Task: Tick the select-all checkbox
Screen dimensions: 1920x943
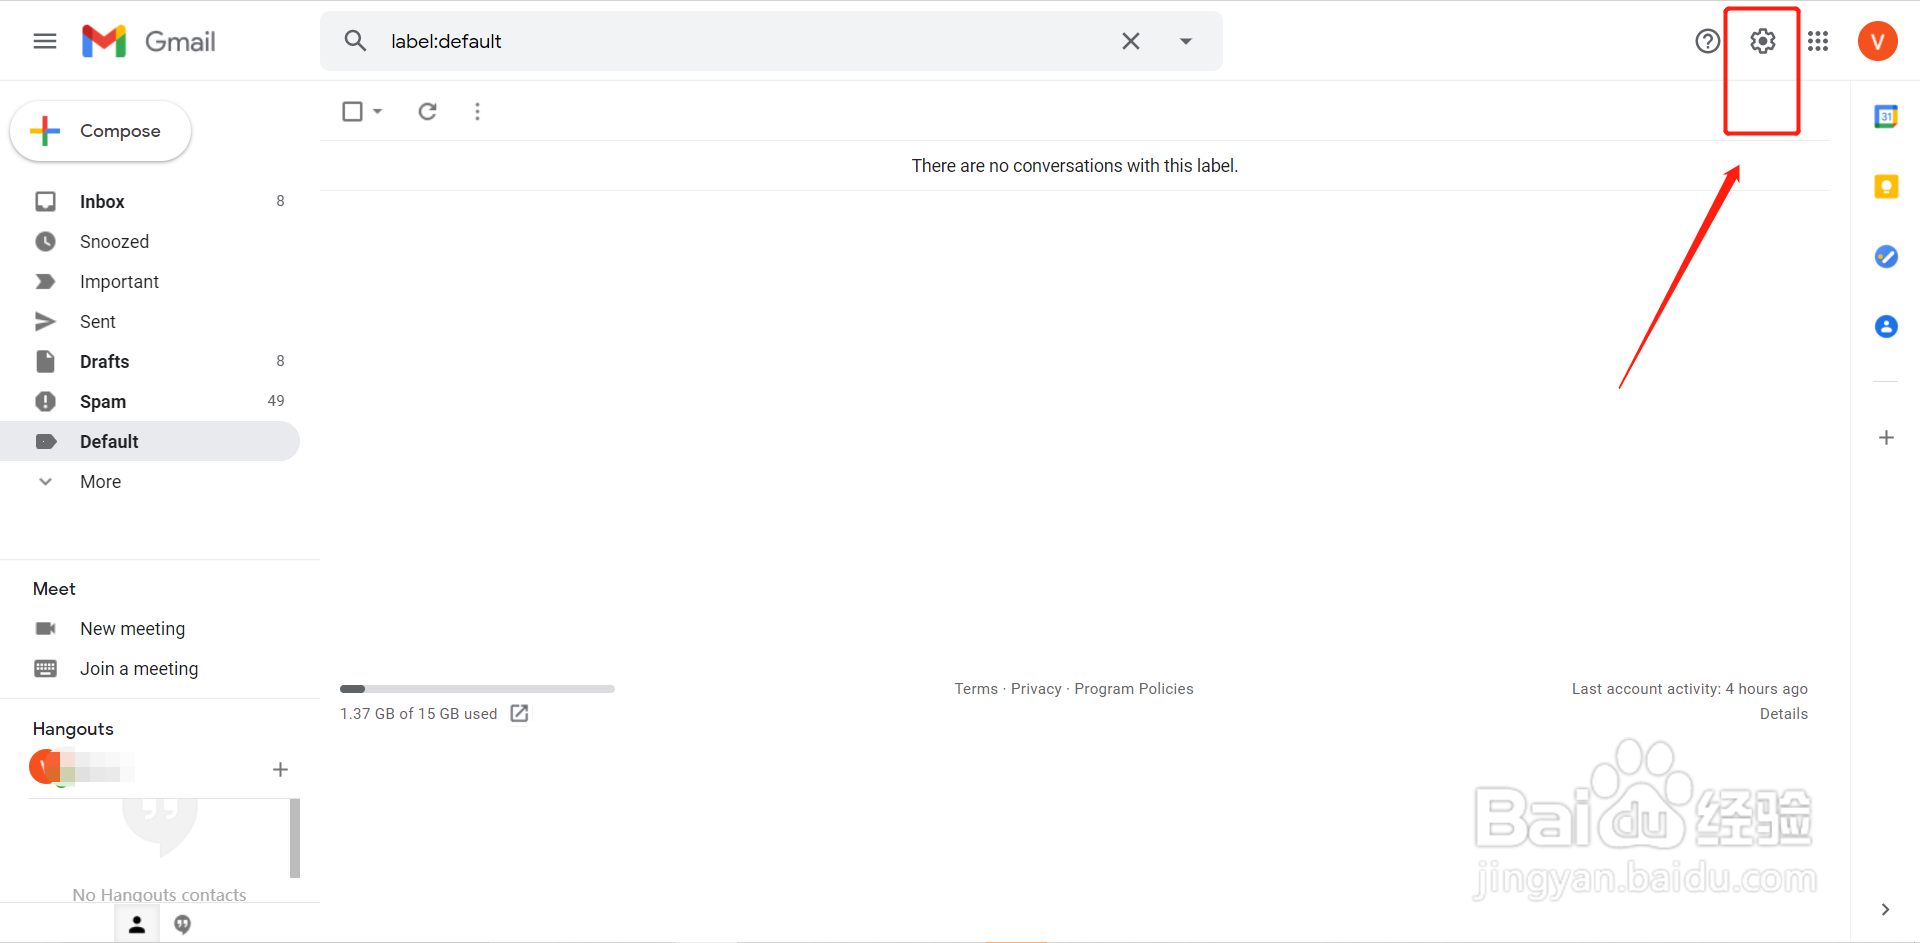Action: point(352,111)
